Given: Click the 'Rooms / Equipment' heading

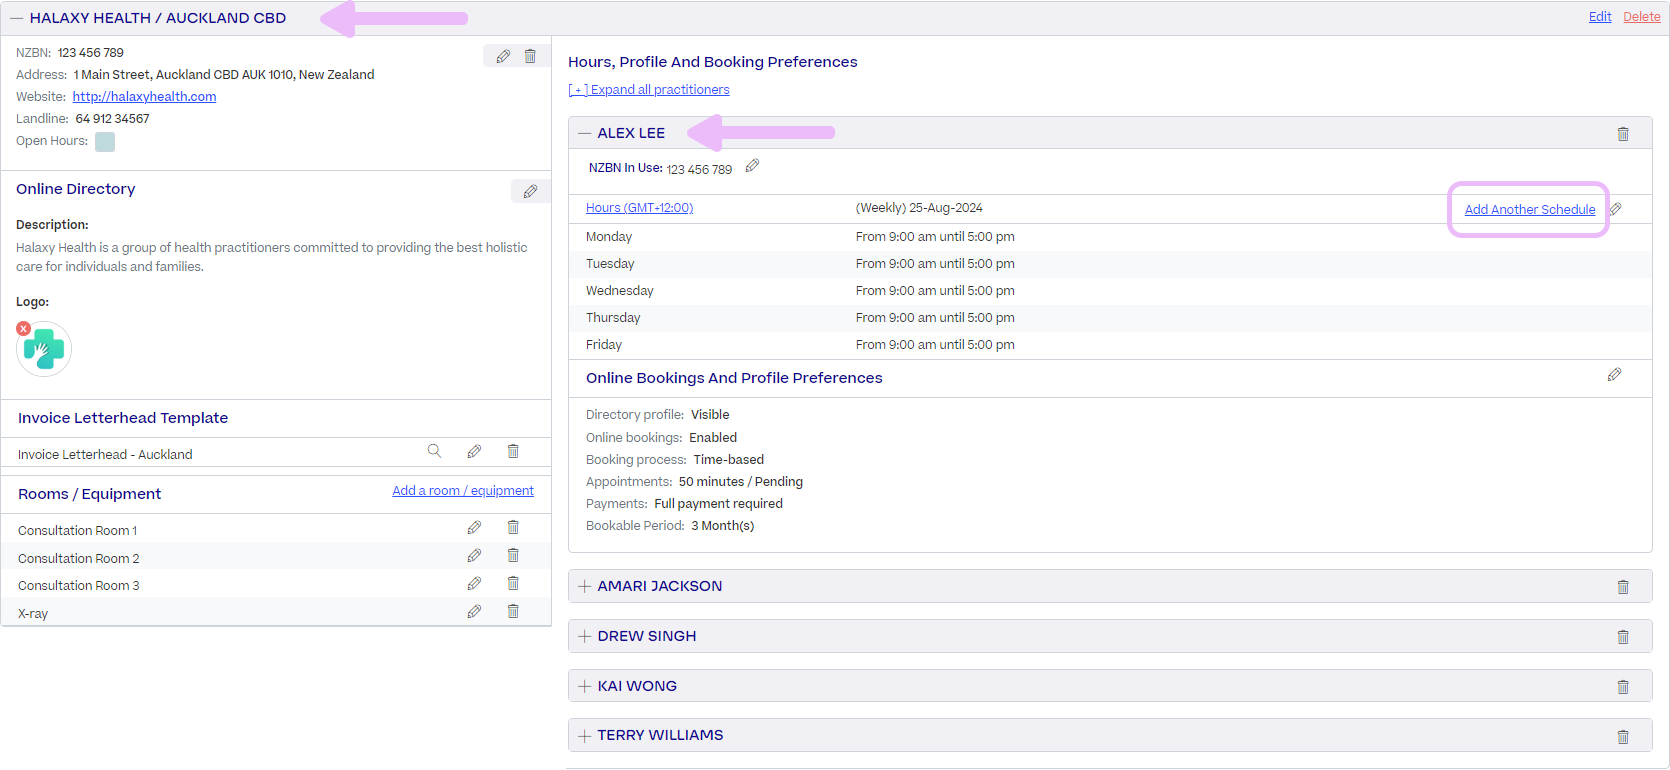Looking at the screenshot, I should 89,494.
